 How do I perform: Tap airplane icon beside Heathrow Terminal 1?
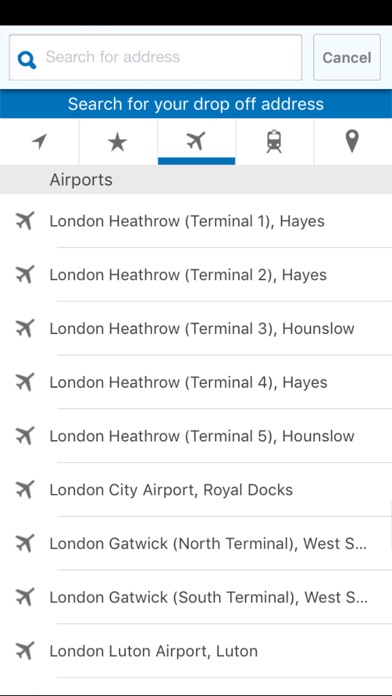(x=25, y=221)
